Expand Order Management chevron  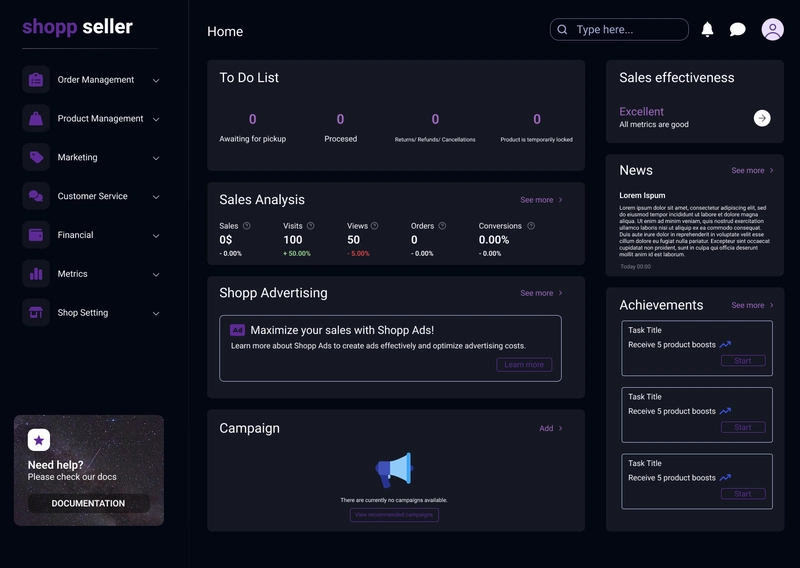click(156, 80)
